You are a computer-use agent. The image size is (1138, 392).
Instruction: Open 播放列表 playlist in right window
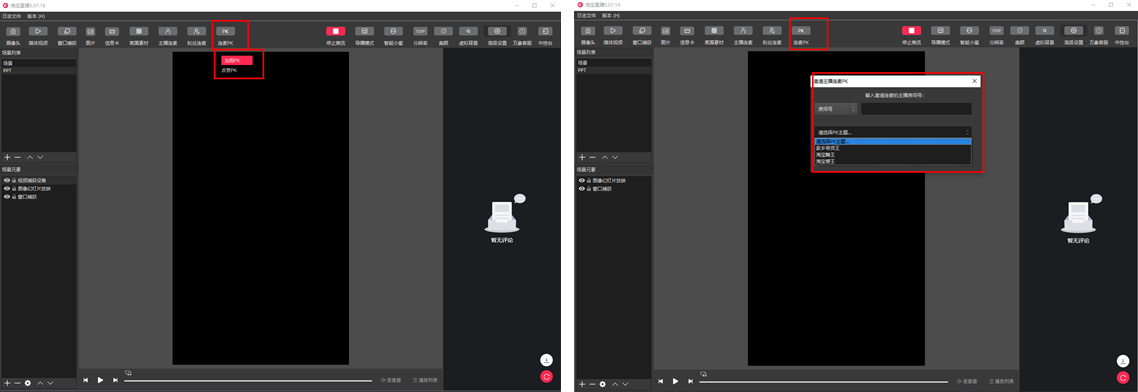[x=1002, y=380]
